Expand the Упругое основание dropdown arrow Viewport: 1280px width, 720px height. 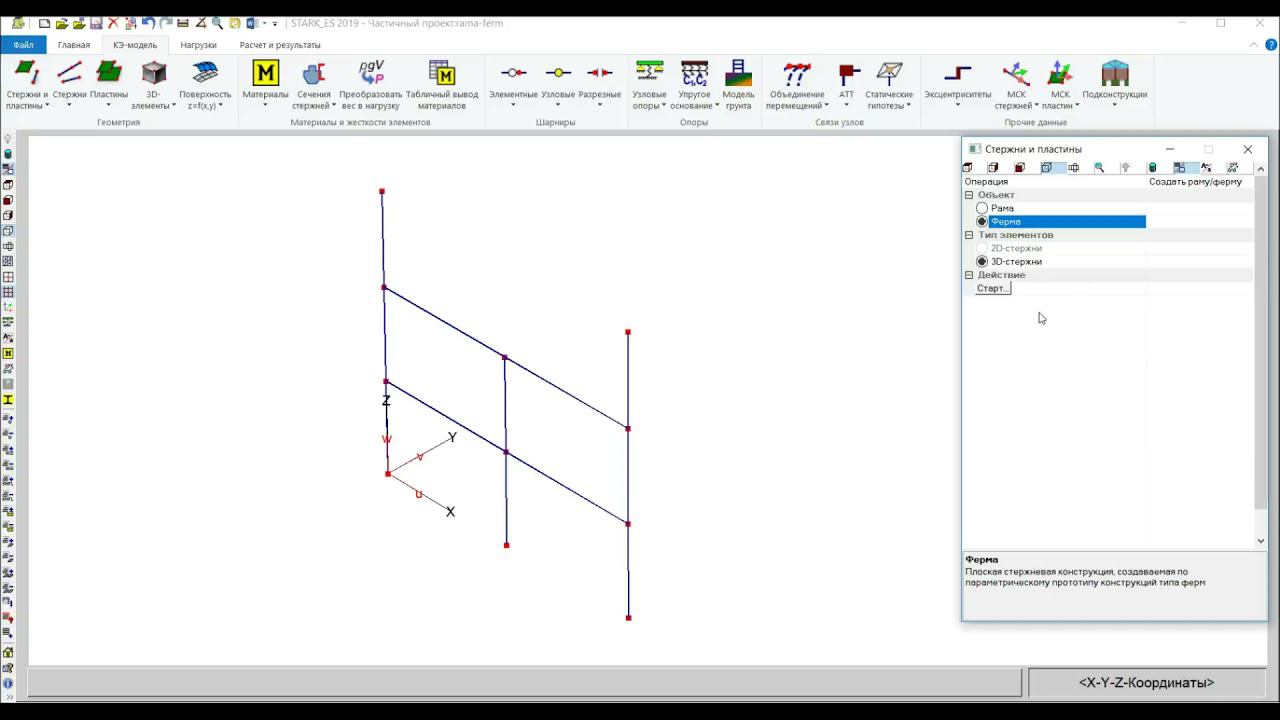coord(717,106)
